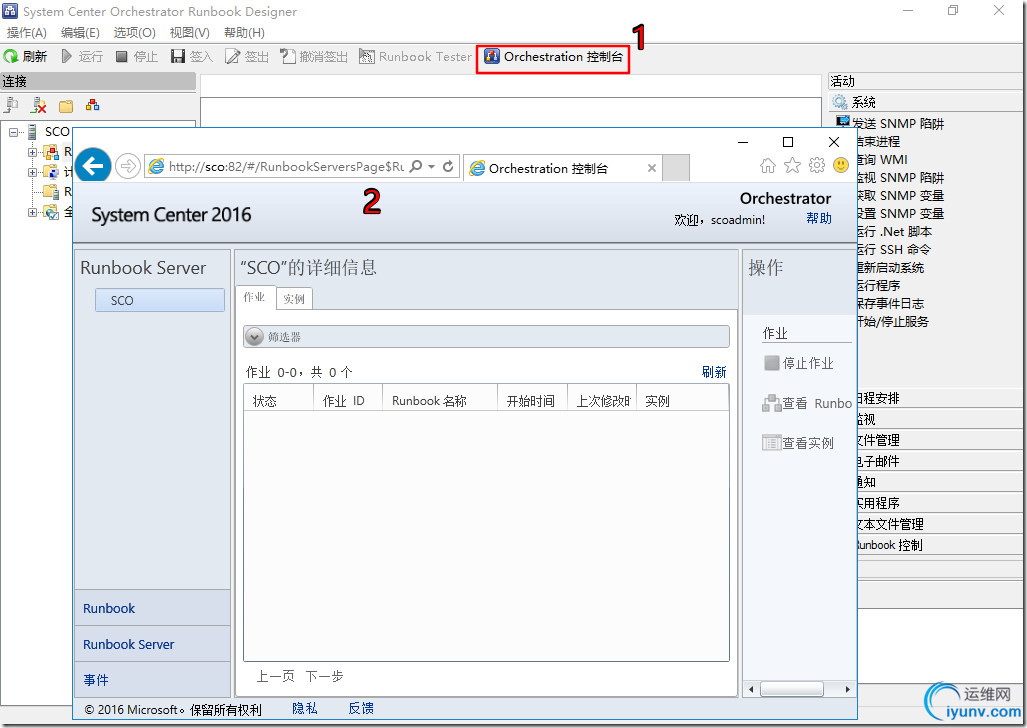1027x728 pixels.
Task: Select SCO under Runbook Server list
Action: click(160, 300)
